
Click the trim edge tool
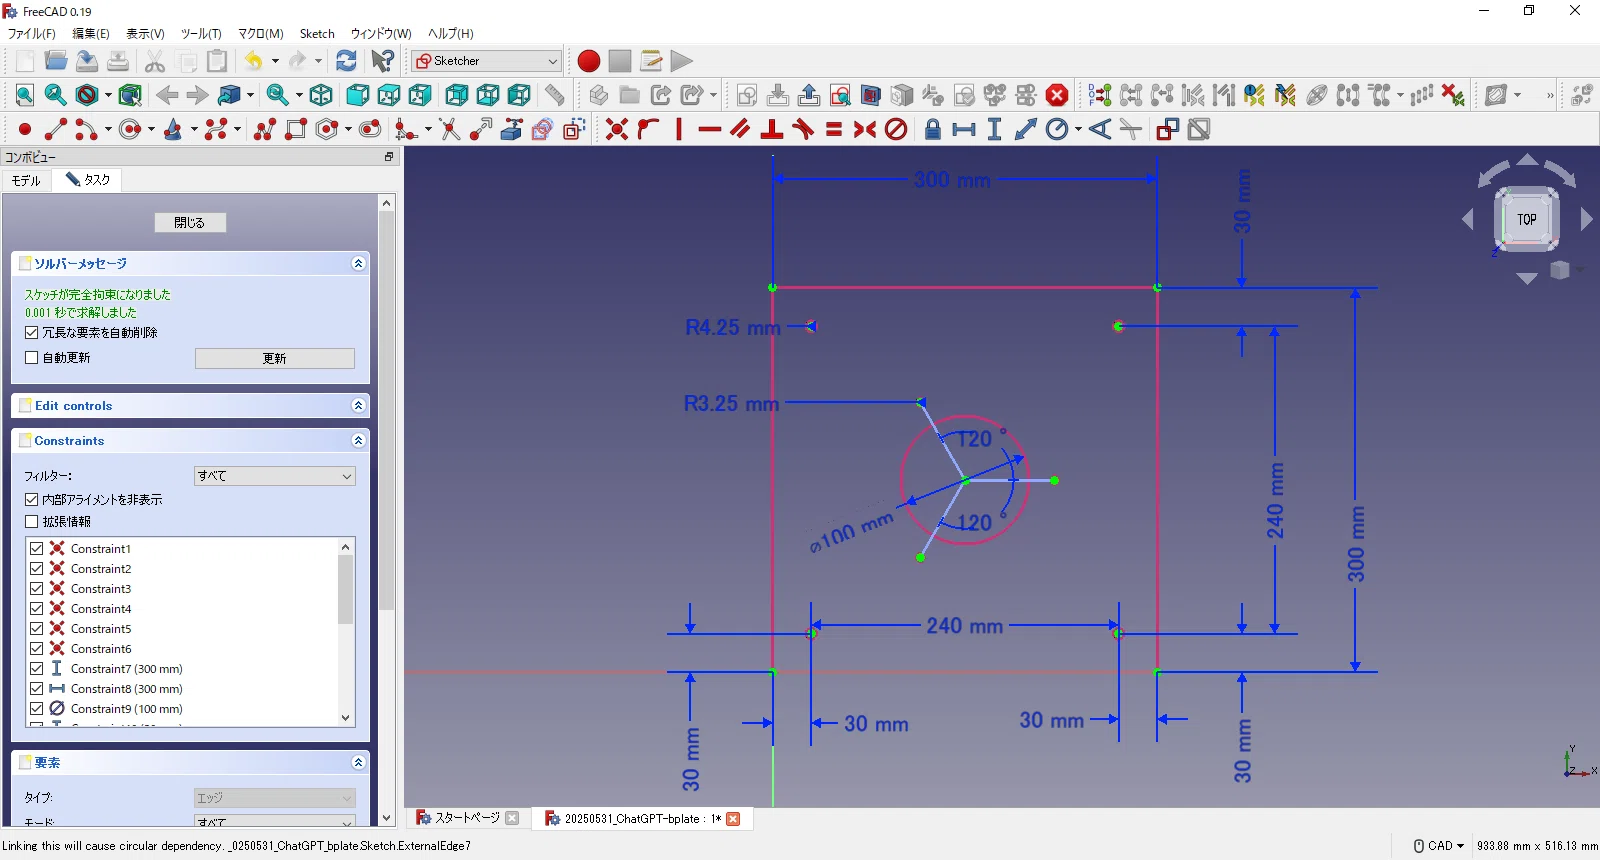449,129
